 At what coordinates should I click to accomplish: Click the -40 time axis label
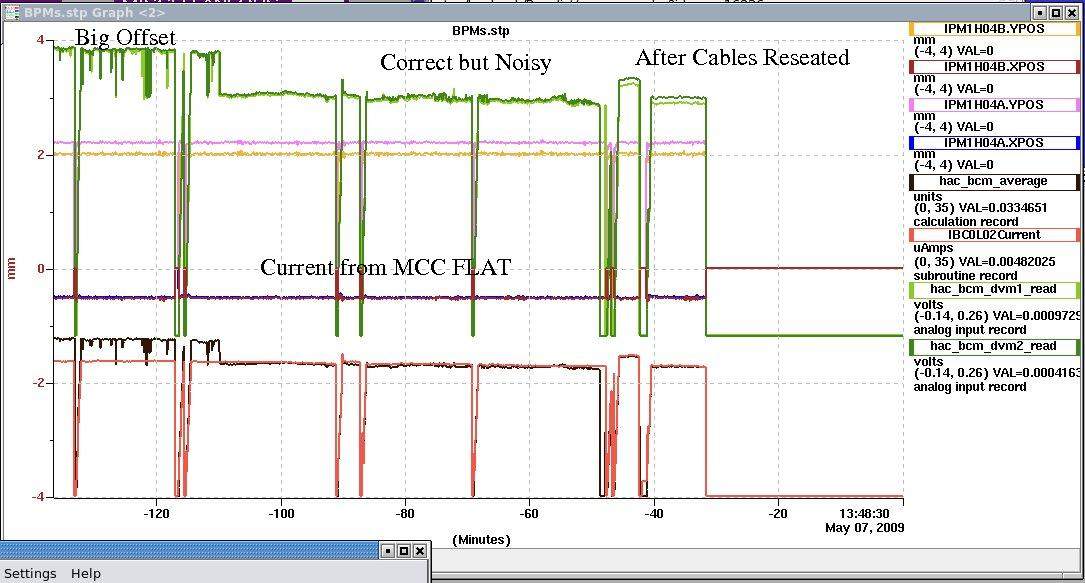coord(653,514)
